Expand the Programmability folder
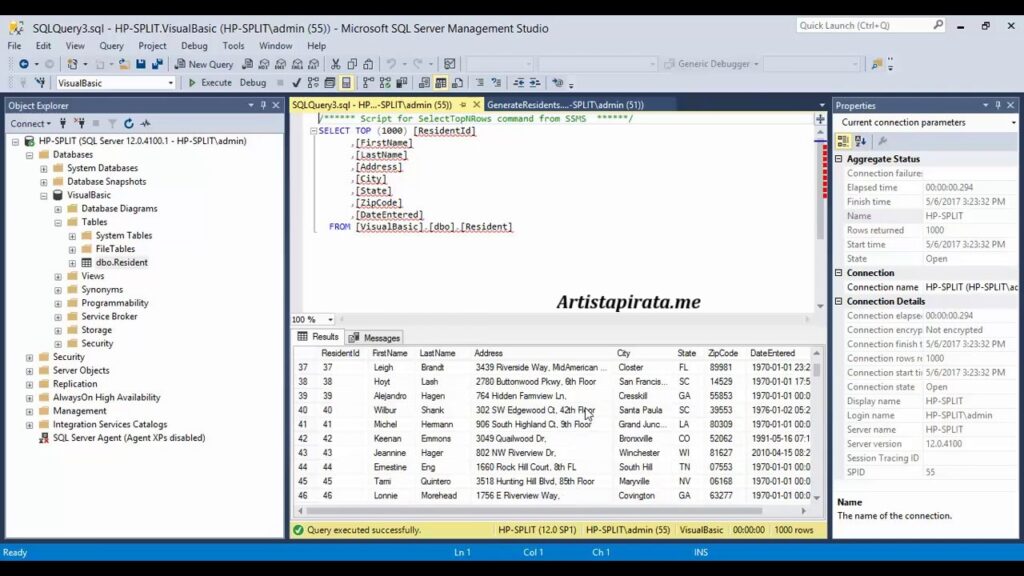The image size is (1024, 576). click(x=58, y=304)
